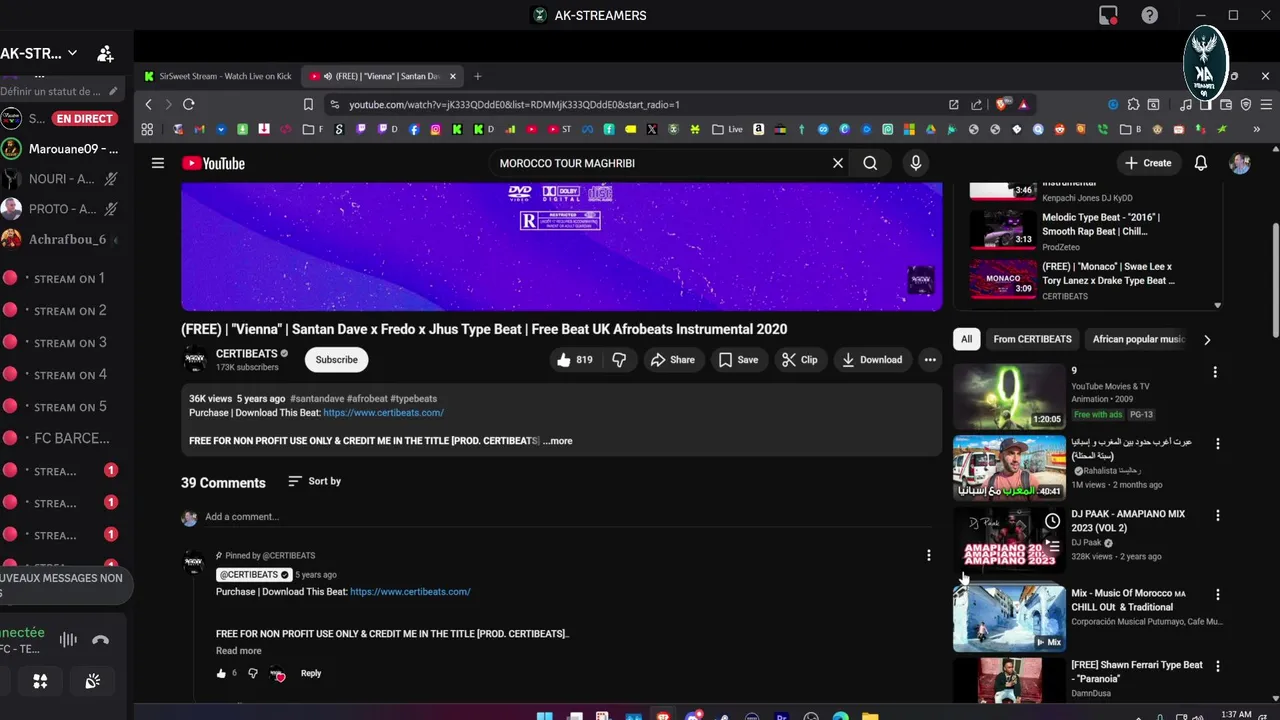This screenshot has width=1280, height=720.
Task: Open the Instagram bookmark
Action: pyautogui.click(x=436, y=129)
